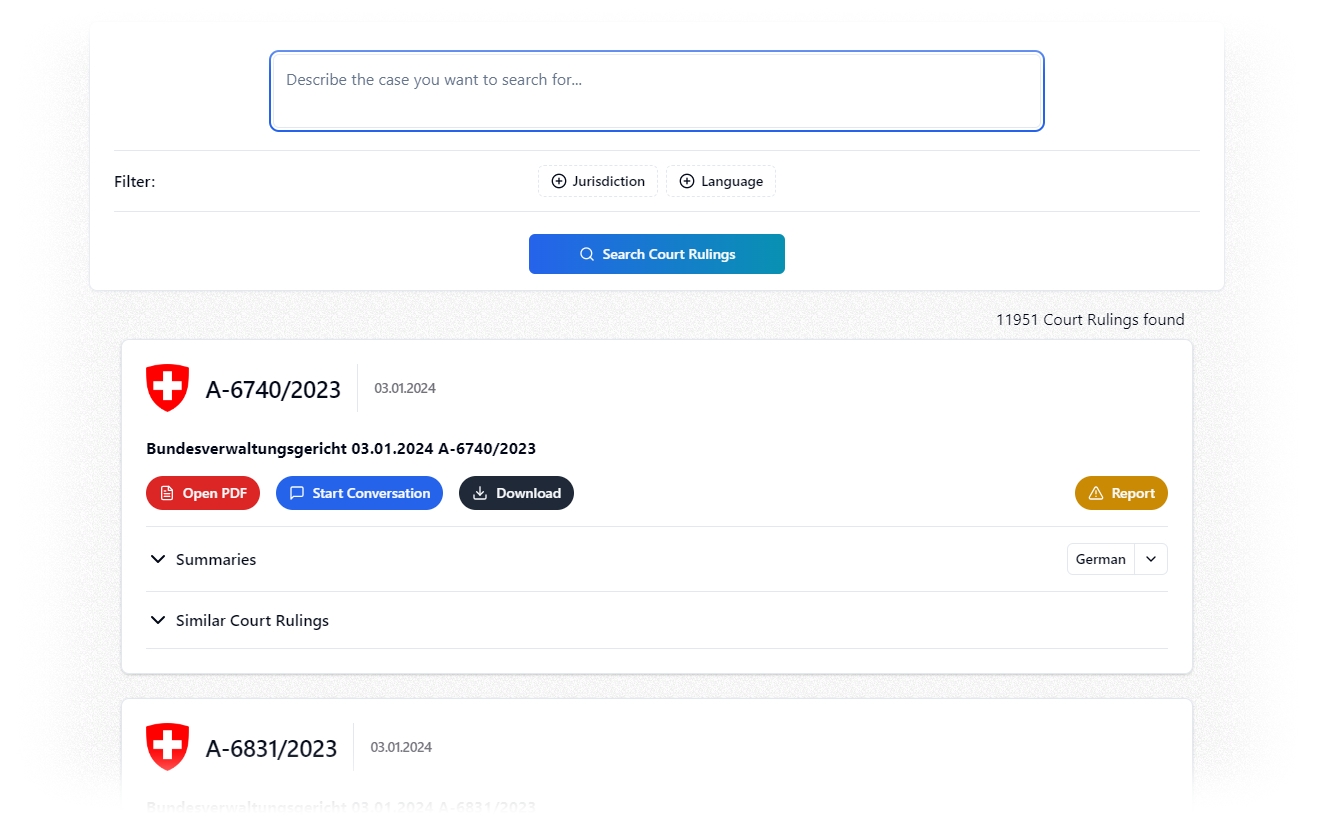The image size is (1317, 819).
Task: Click the chevron next to German
Action: pos(1151,559)
